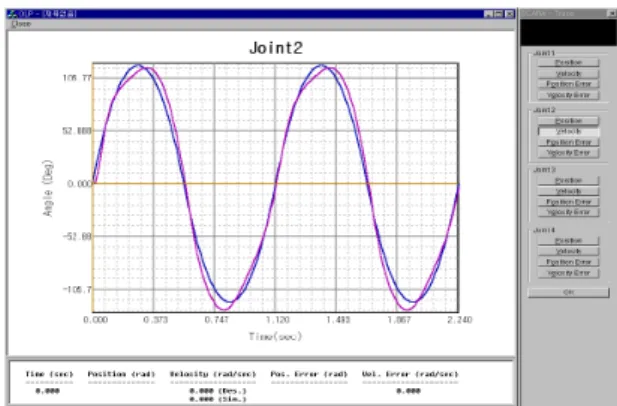Click the Joint1 Velocity button
617x406 pixels.
click(x=568, y=74)
